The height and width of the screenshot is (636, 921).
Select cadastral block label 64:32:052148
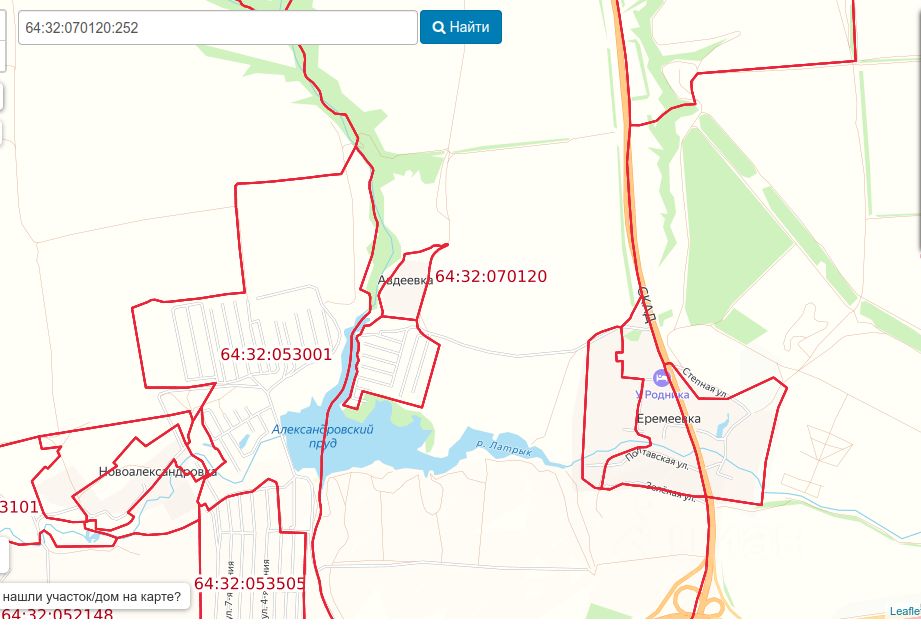click(x=56, y=614)
